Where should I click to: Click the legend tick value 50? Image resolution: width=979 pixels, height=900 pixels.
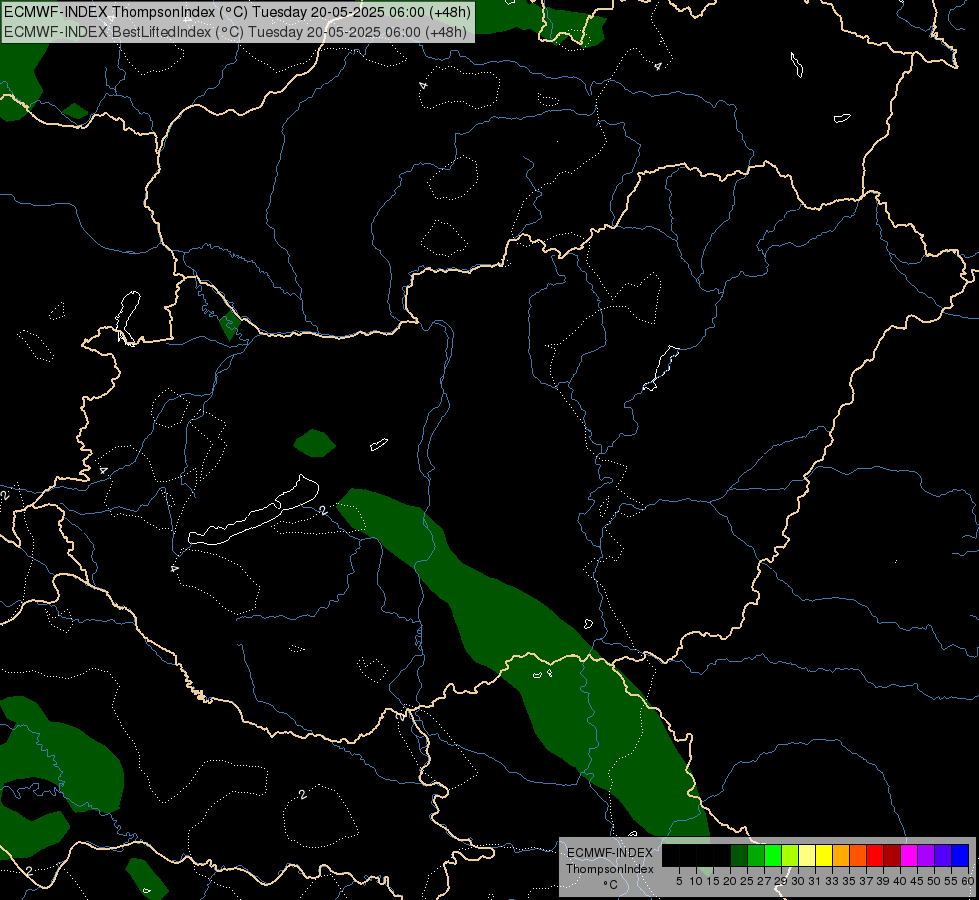pyautogui.click(x=935, y=881)
